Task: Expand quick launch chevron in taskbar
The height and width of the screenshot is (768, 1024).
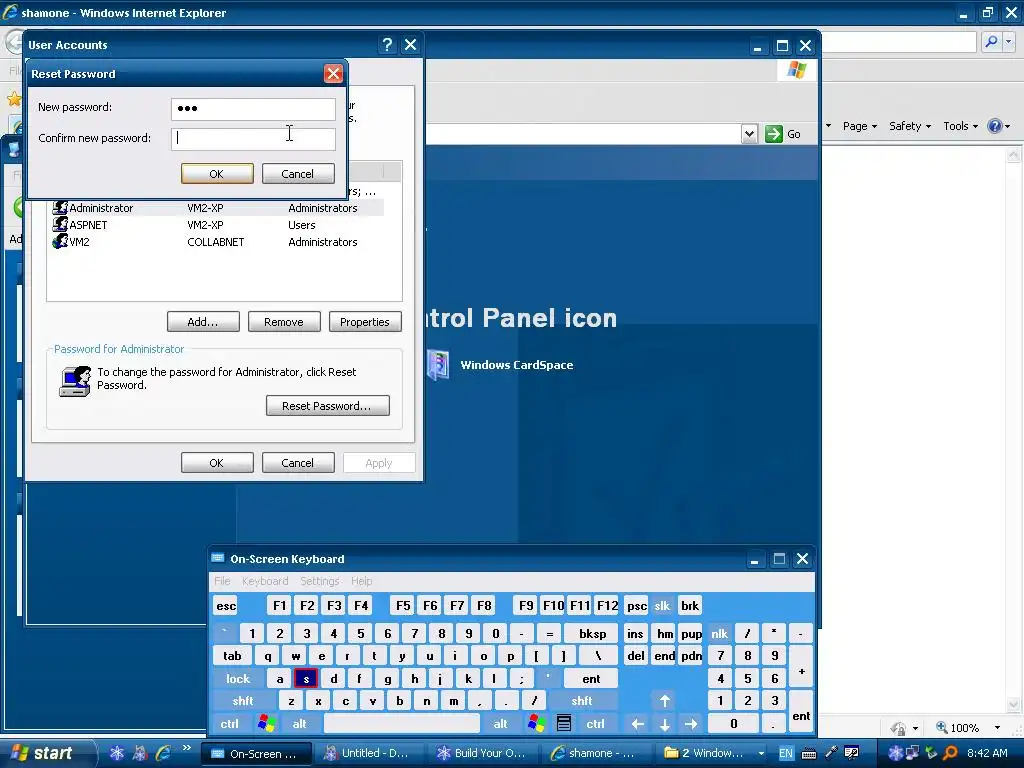Action: [186, 748]
